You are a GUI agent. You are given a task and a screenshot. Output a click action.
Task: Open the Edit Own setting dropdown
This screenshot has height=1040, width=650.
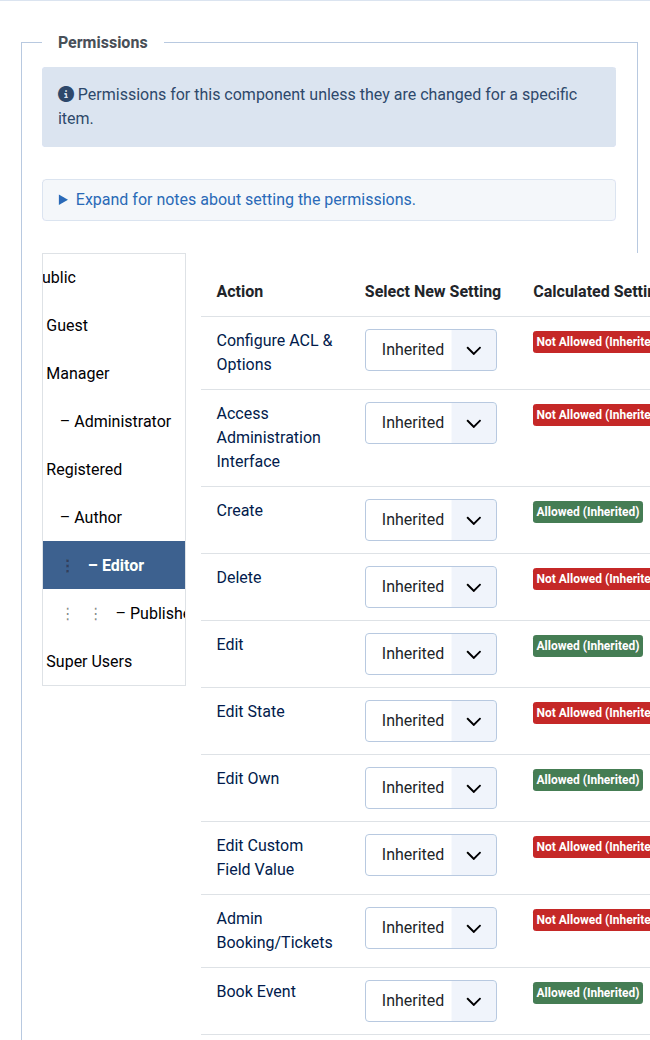(430, 788)
